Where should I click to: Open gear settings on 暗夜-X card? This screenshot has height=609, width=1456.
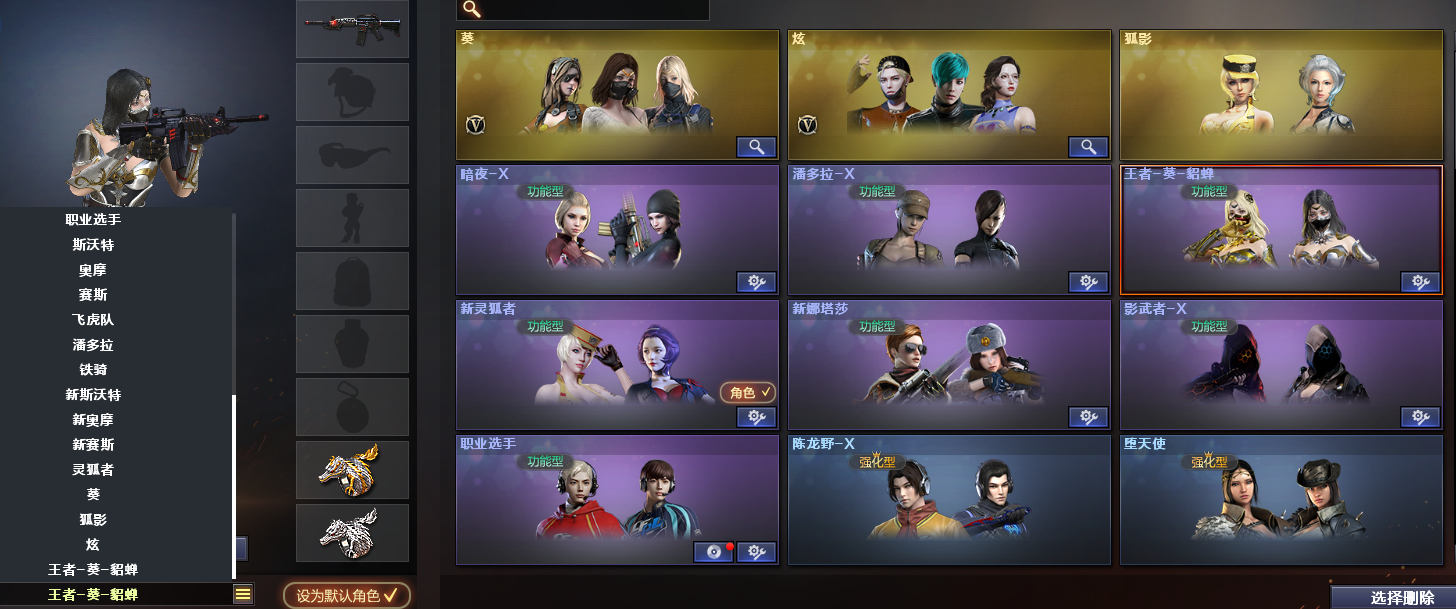point(756,282)
